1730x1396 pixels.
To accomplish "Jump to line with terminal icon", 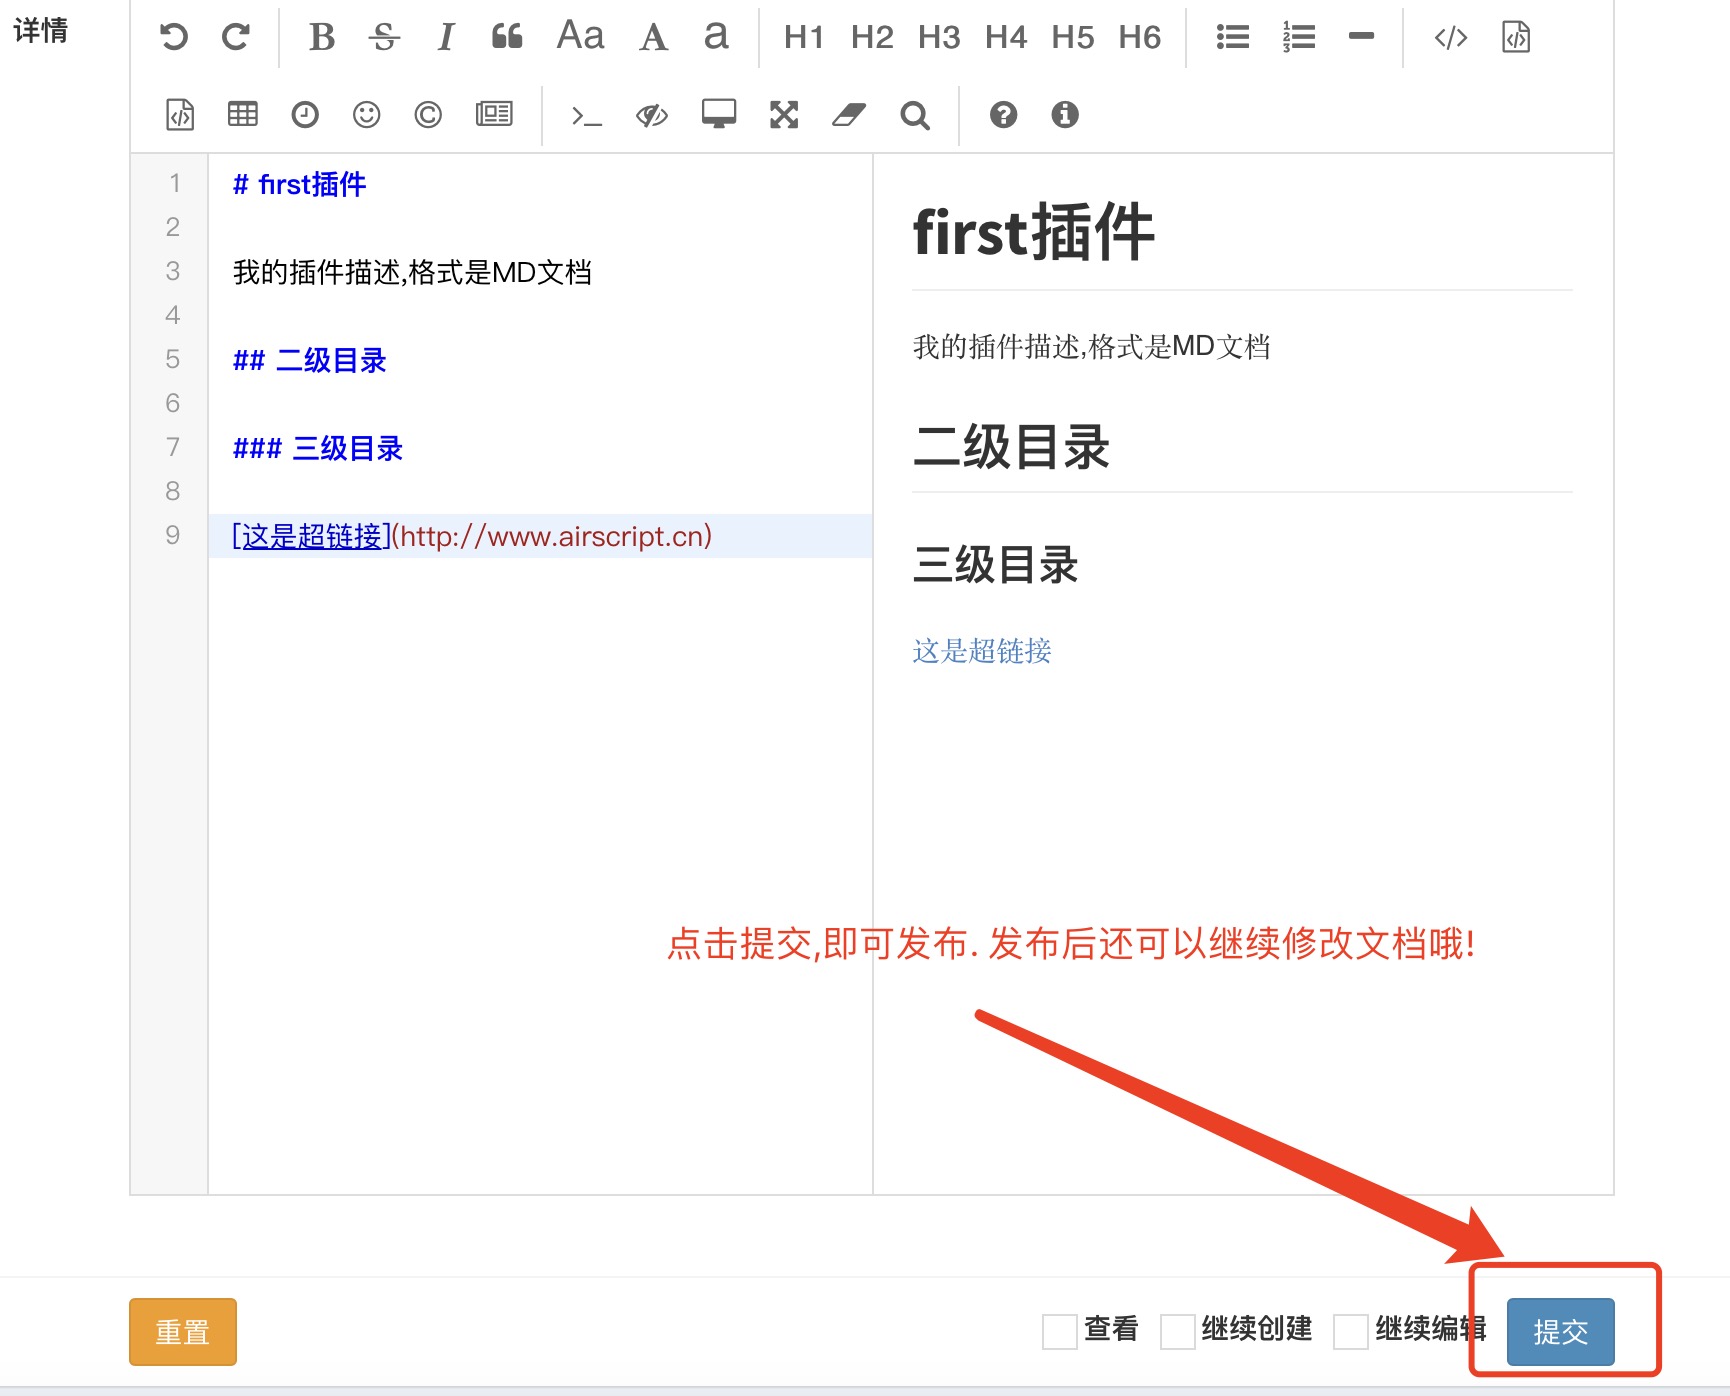I will pos(587,117).
